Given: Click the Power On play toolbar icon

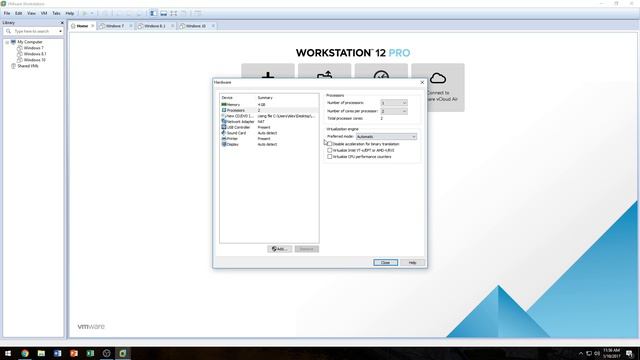Looking at the screenshot, I should 85,13.
